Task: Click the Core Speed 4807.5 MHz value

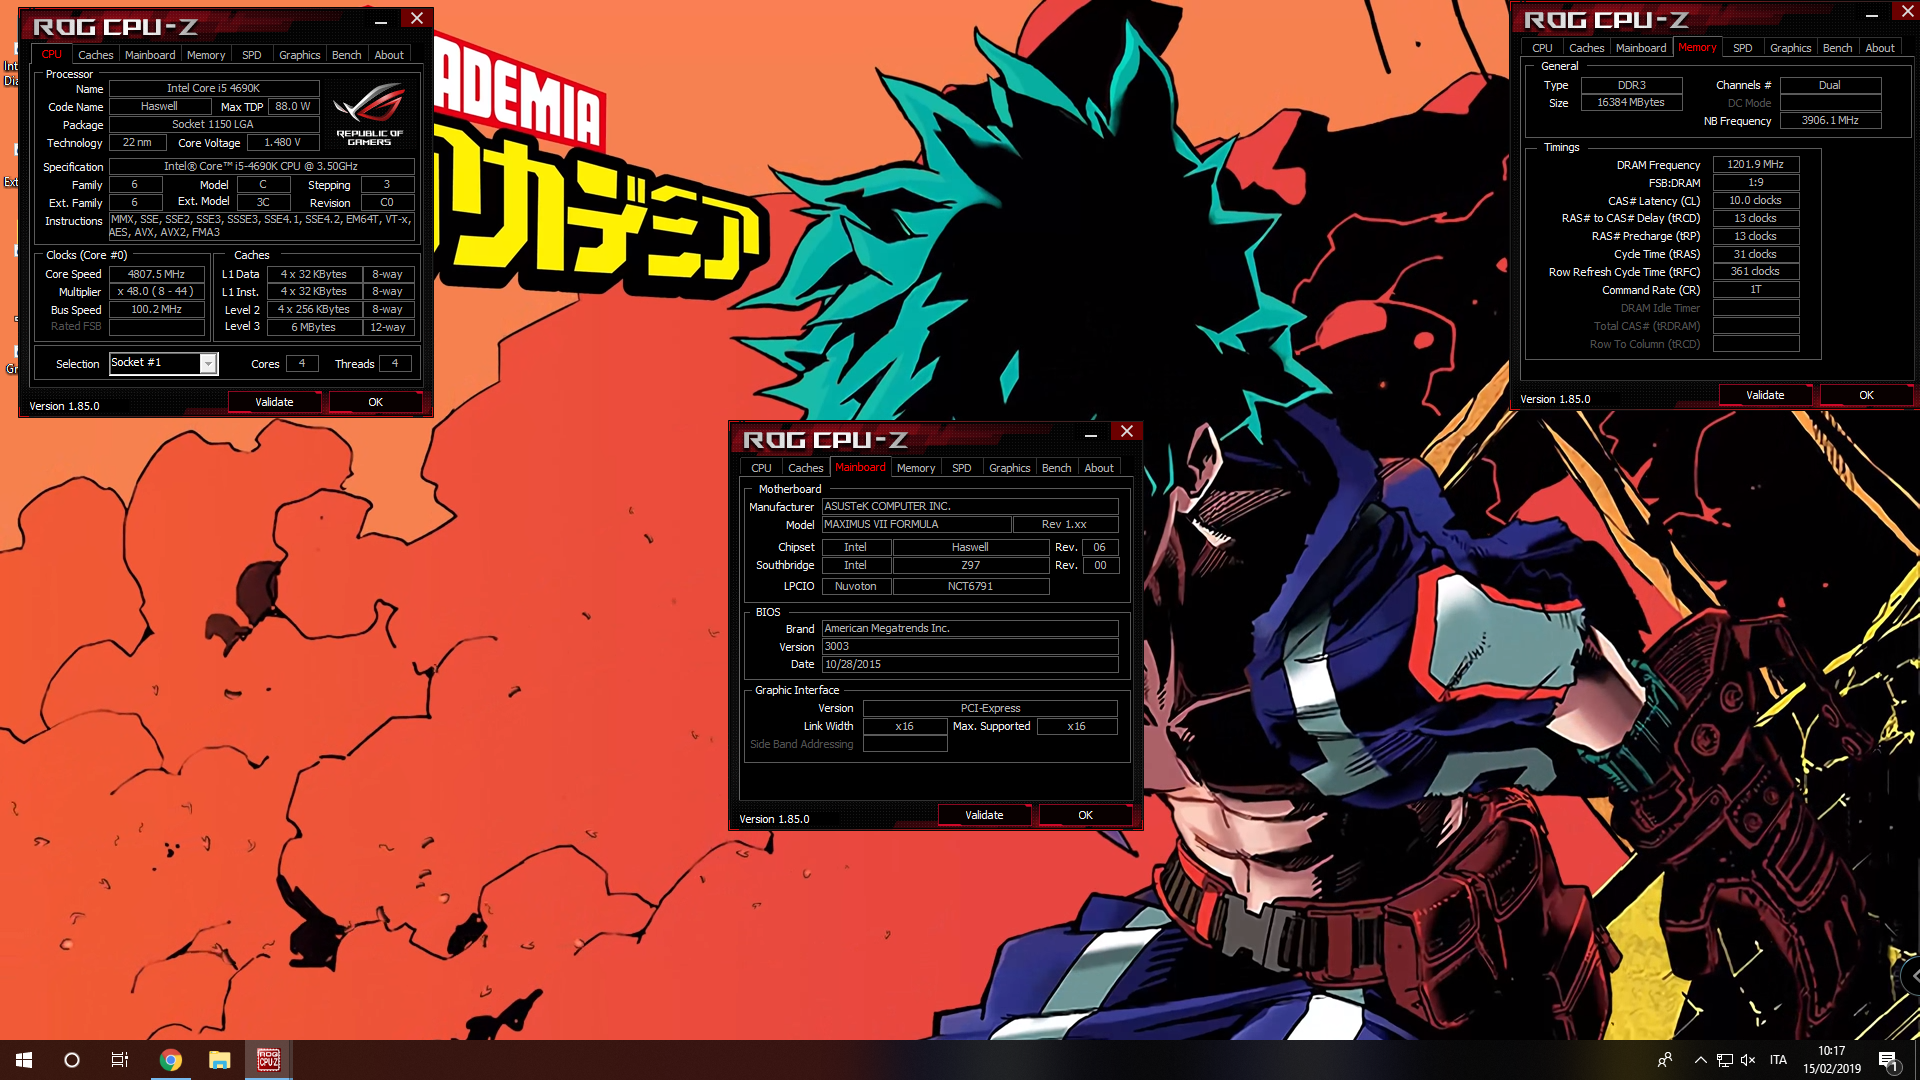Action: click(x=157, y=274)
